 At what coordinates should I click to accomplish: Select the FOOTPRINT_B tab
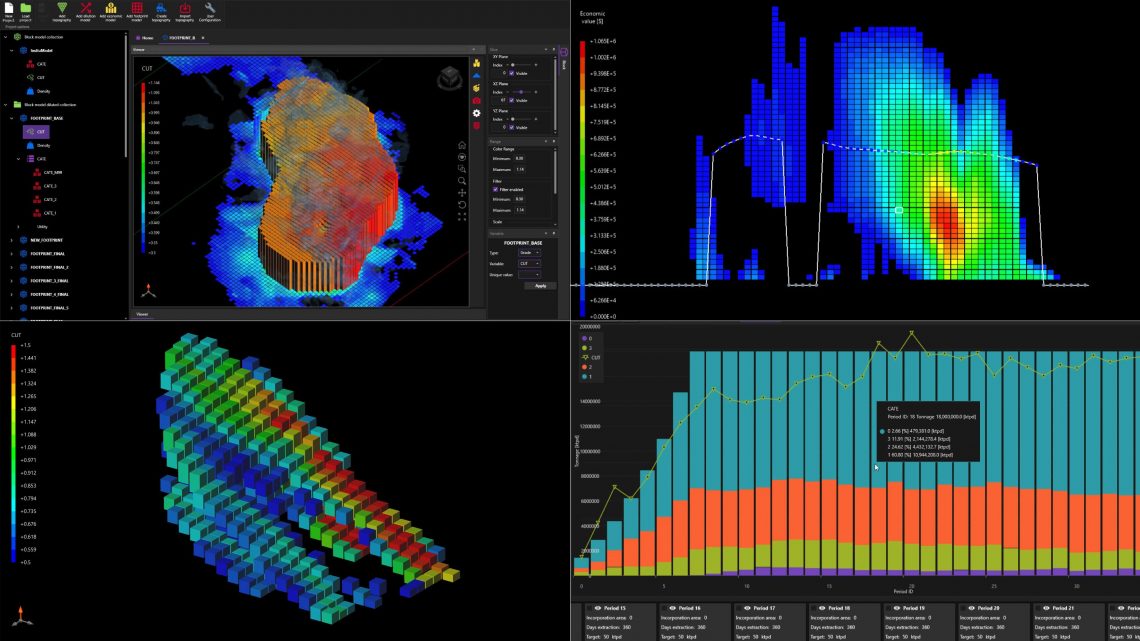(182, 38)
